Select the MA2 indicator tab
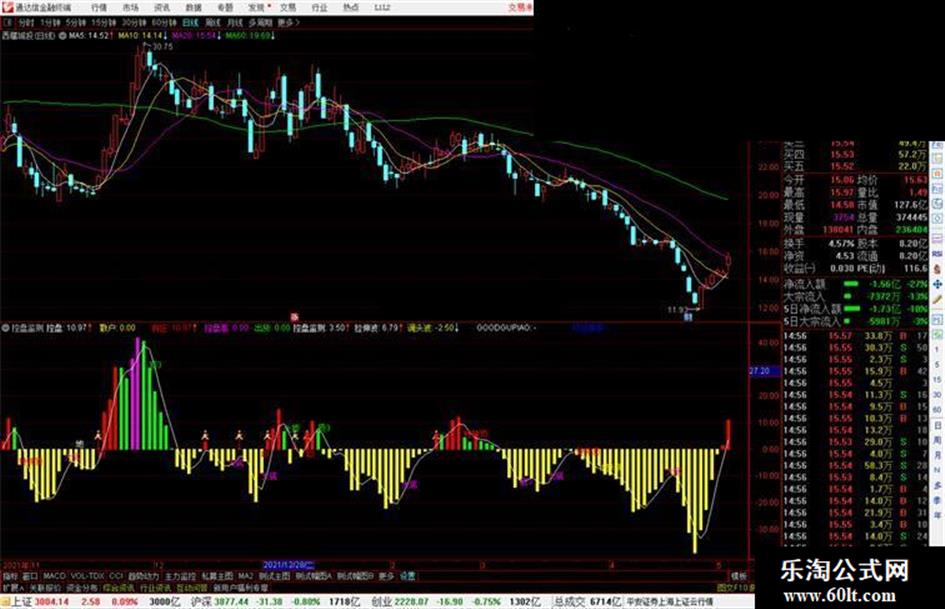The image size is (945, 609). pyautogui.click(x=245, y=576)
